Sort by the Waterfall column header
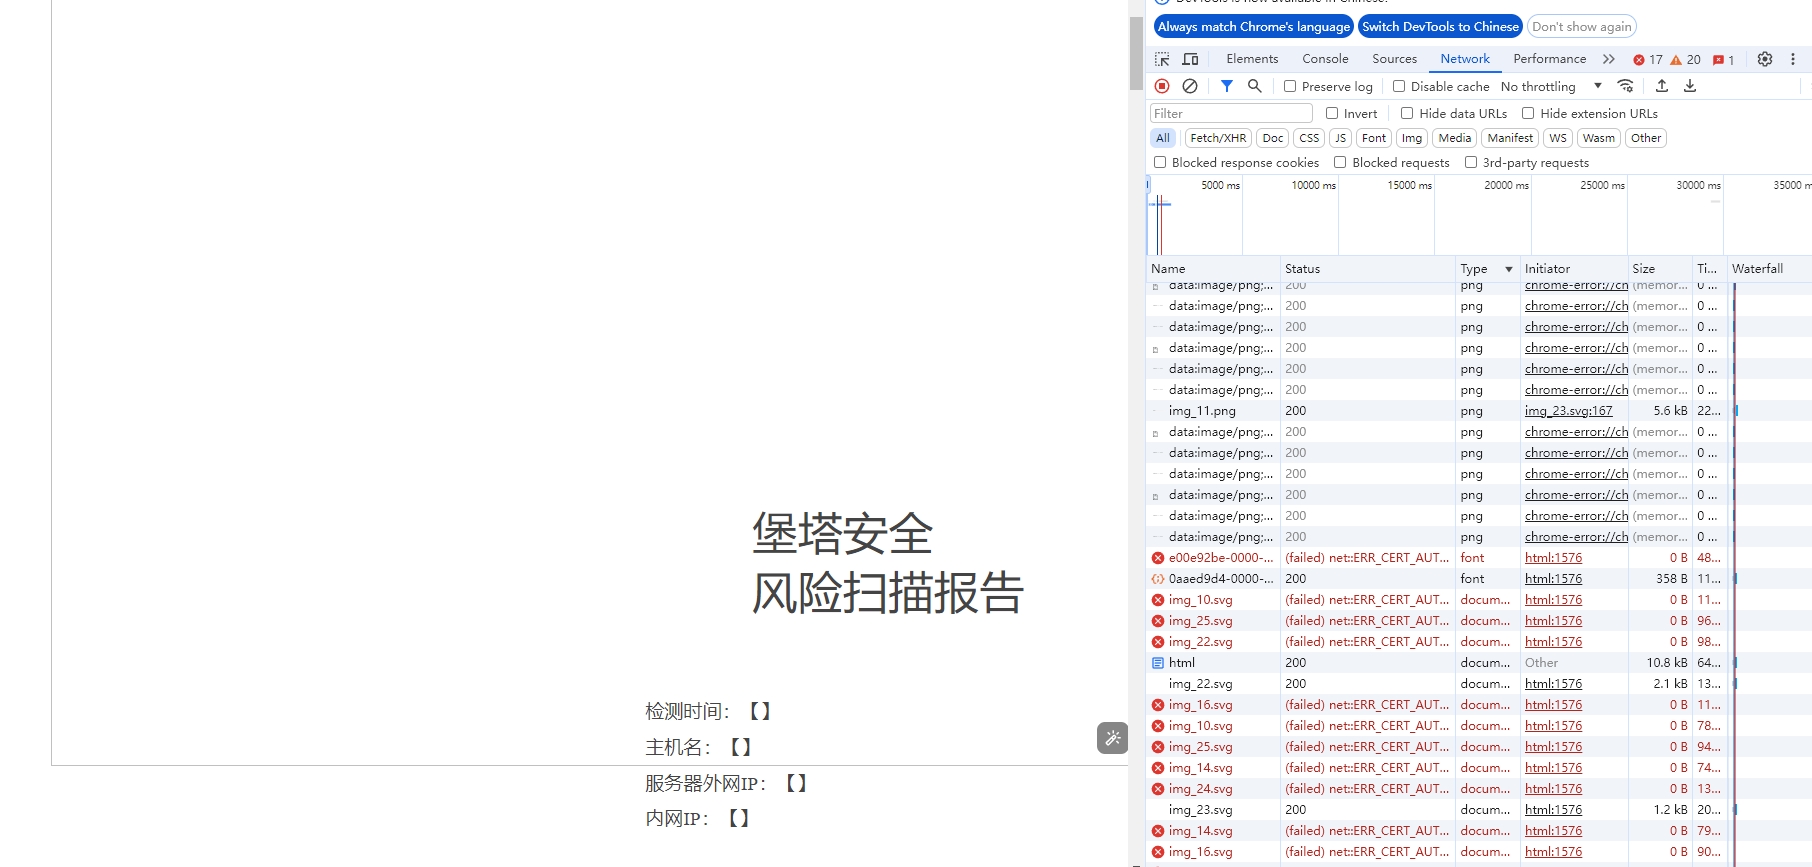 pyautogui.click(x=1770, y=269)
